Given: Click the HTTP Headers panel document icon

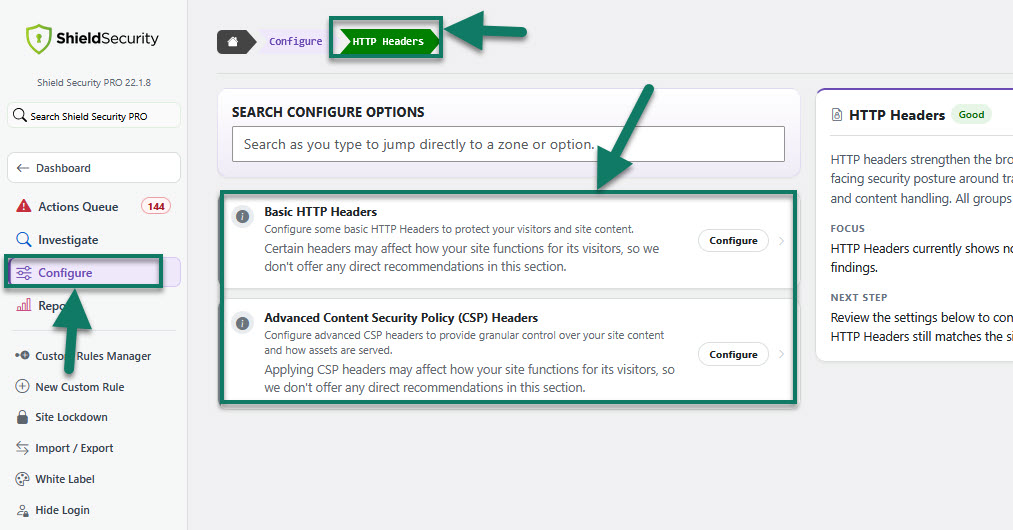Looking at the screenshot, I should tap(837, 115).
